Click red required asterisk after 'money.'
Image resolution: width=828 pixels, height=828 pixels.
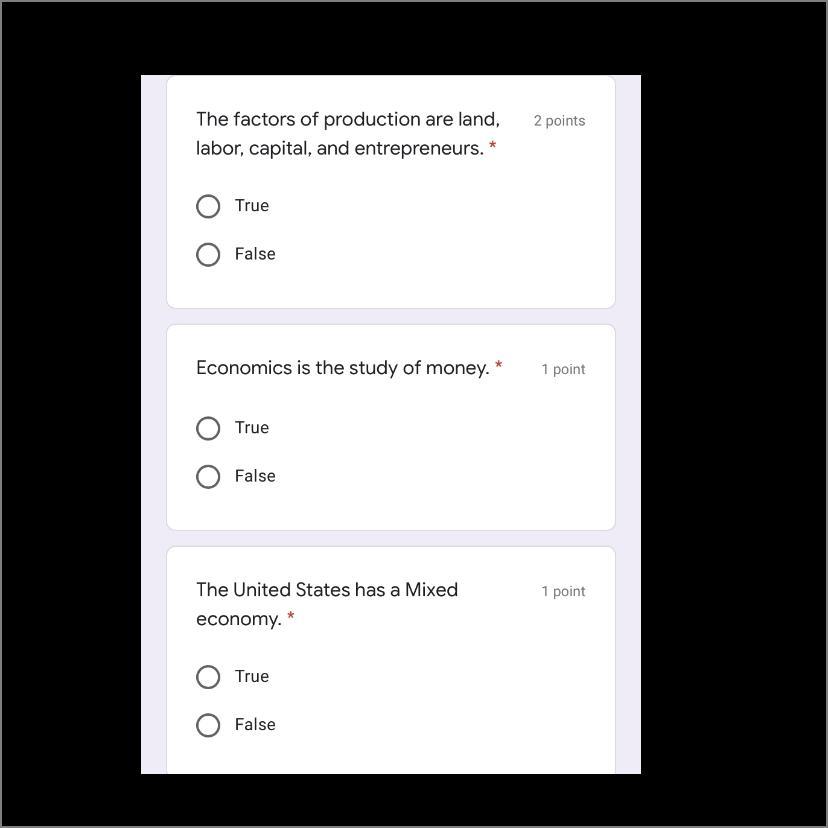click(498, 364)
